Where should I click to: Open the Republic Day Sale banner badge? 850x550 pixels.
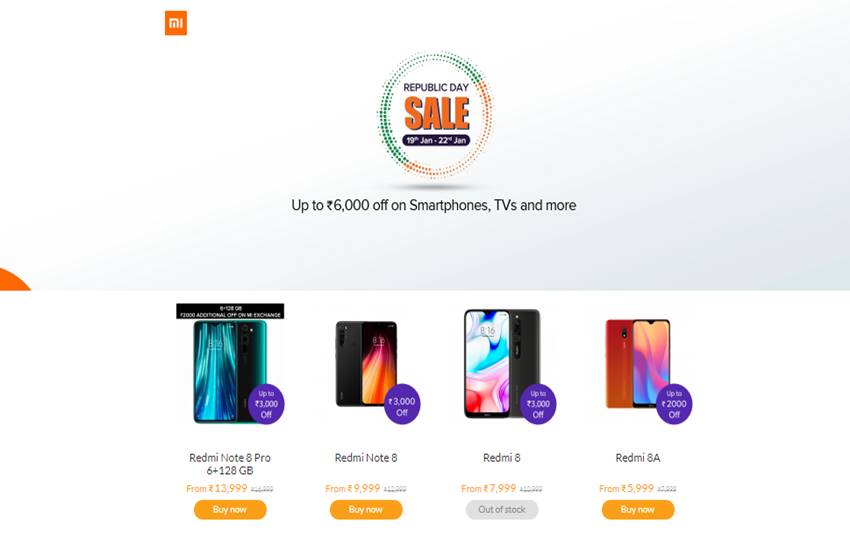[x=435, y=114]
